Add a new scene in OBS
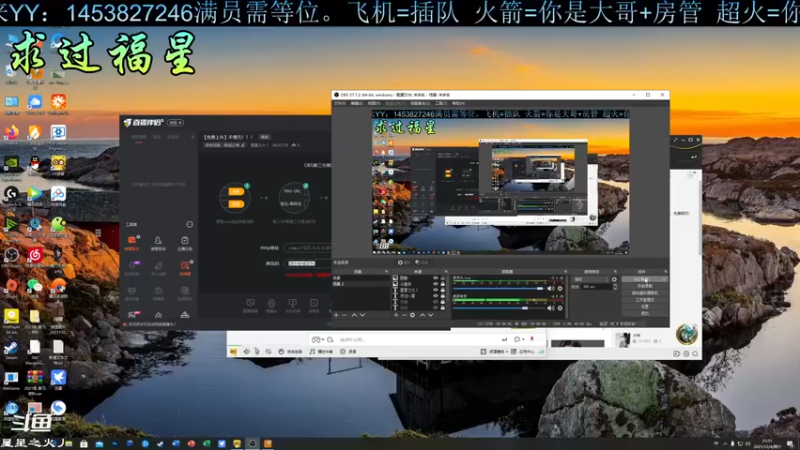The height and width of the screenshot is (450, 800). (x=336, y=315)
